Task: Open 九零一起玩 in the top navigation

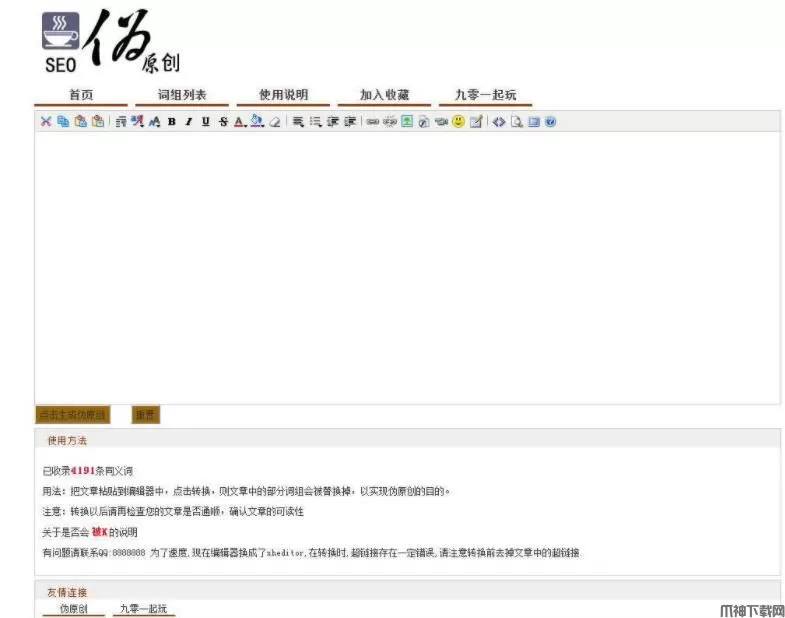Action: click(485, 95)
